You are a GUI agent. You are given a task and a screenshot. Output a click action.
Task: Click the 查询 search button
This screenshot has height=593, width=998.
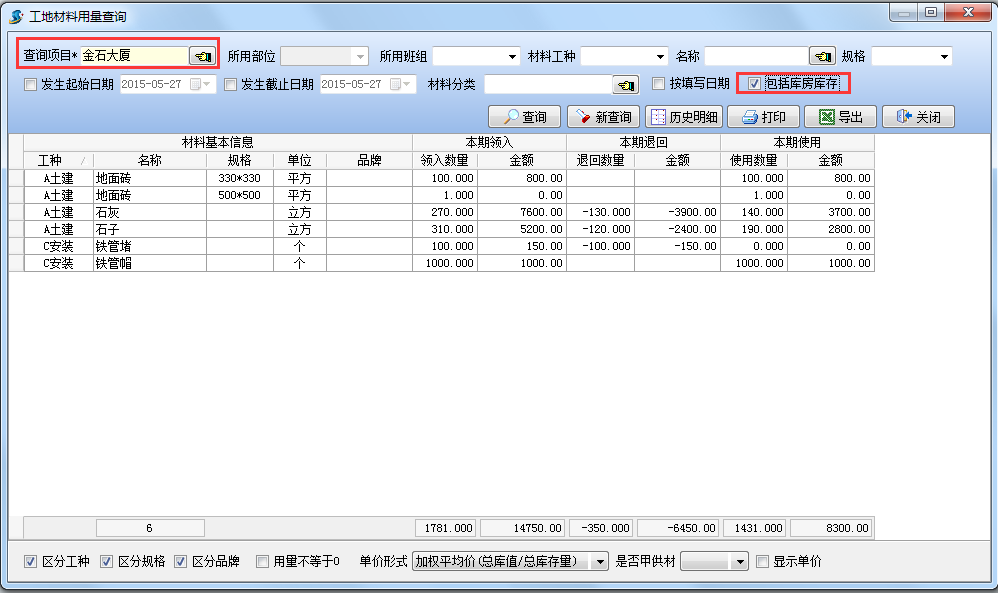click(x=525, y=117)
